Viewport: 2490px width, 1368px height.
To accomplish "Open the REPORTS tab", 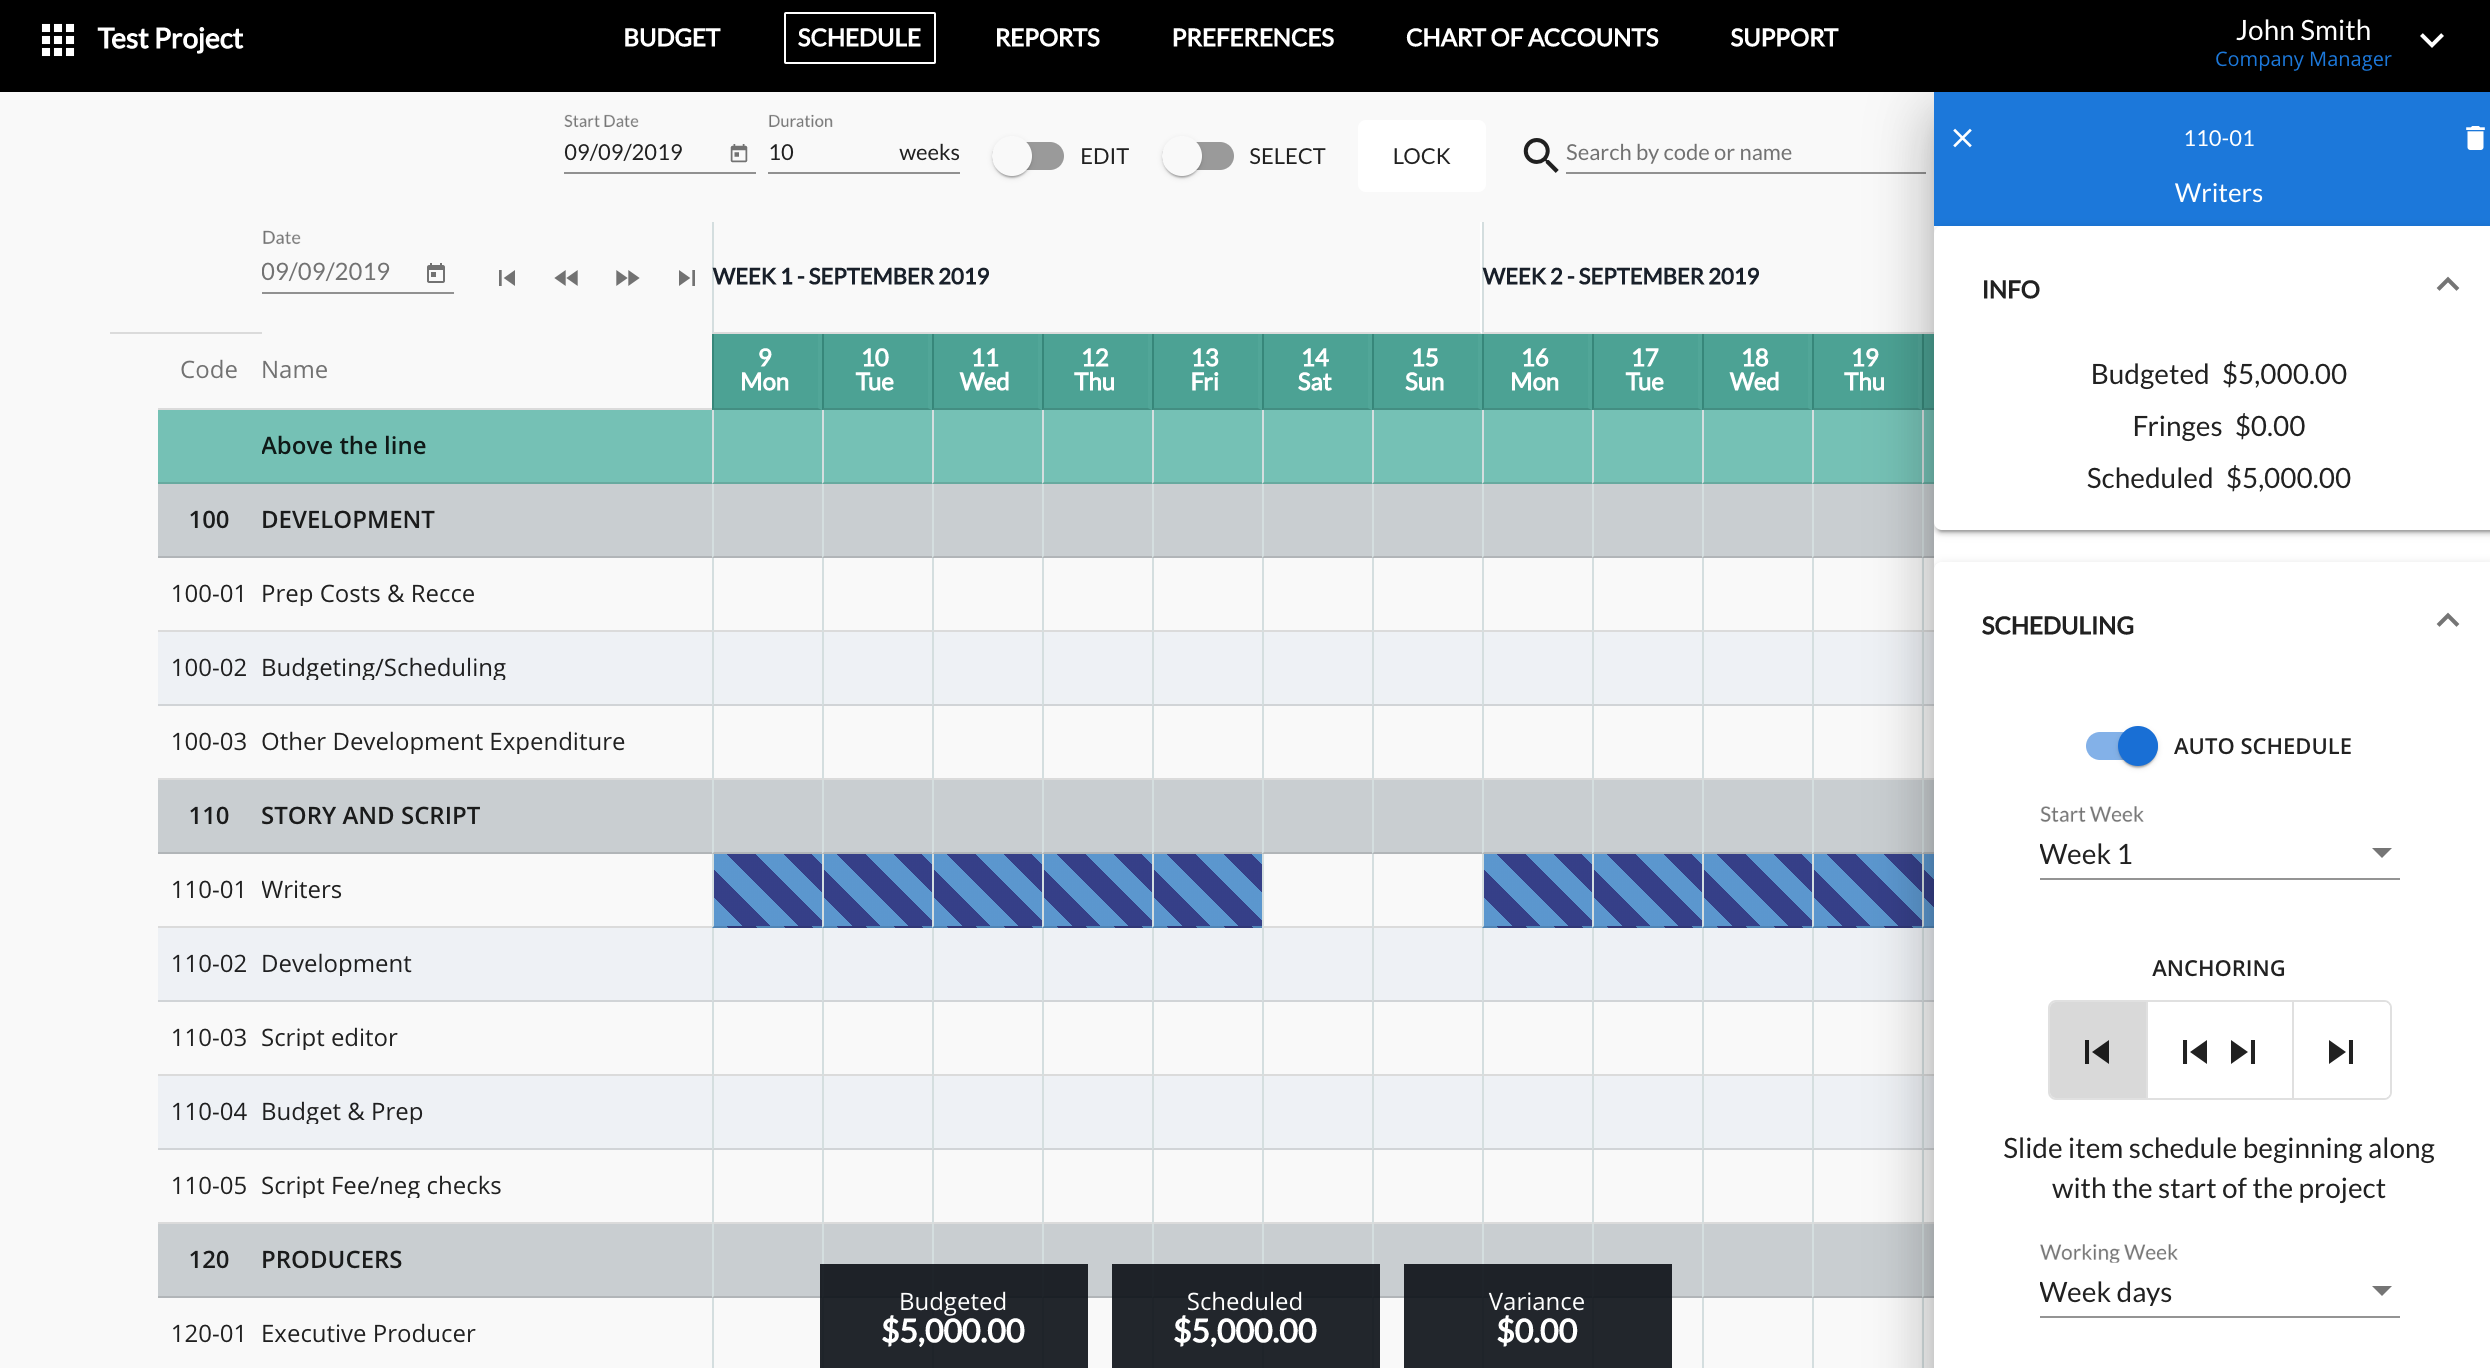I will coord(1047,38).
